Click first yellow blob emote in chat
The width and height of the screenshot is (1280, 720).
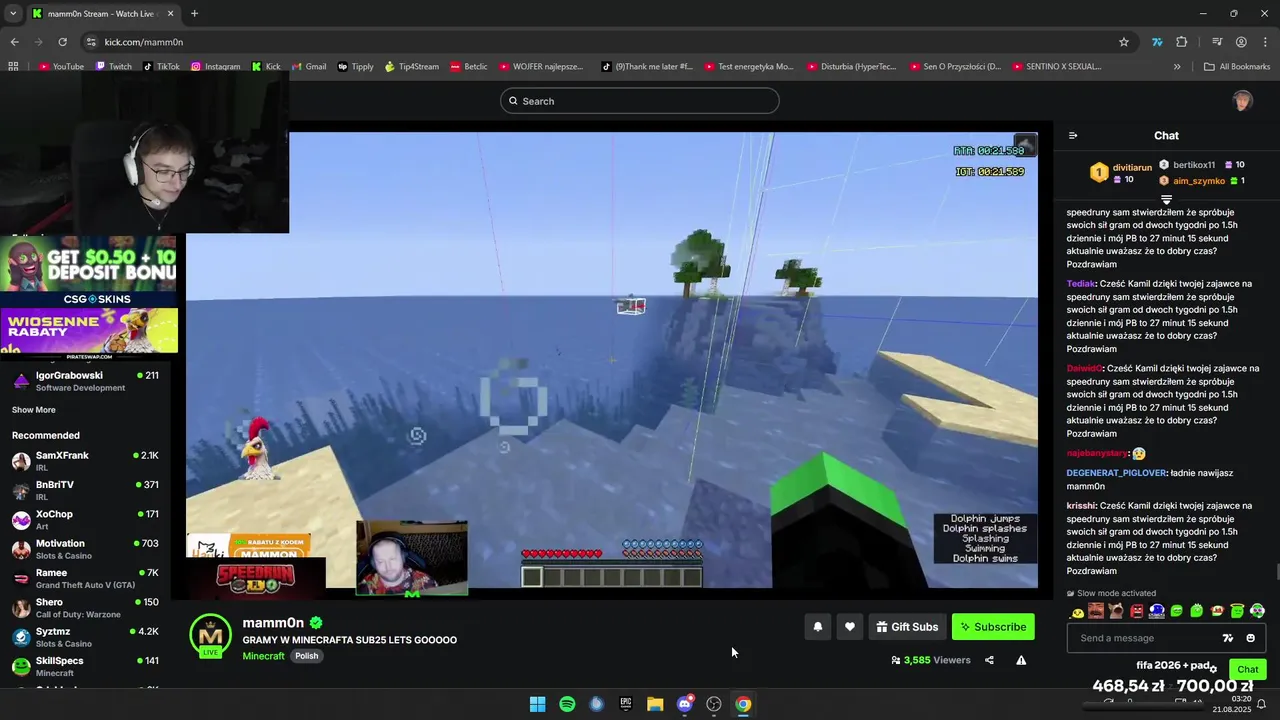[1078, 612]
